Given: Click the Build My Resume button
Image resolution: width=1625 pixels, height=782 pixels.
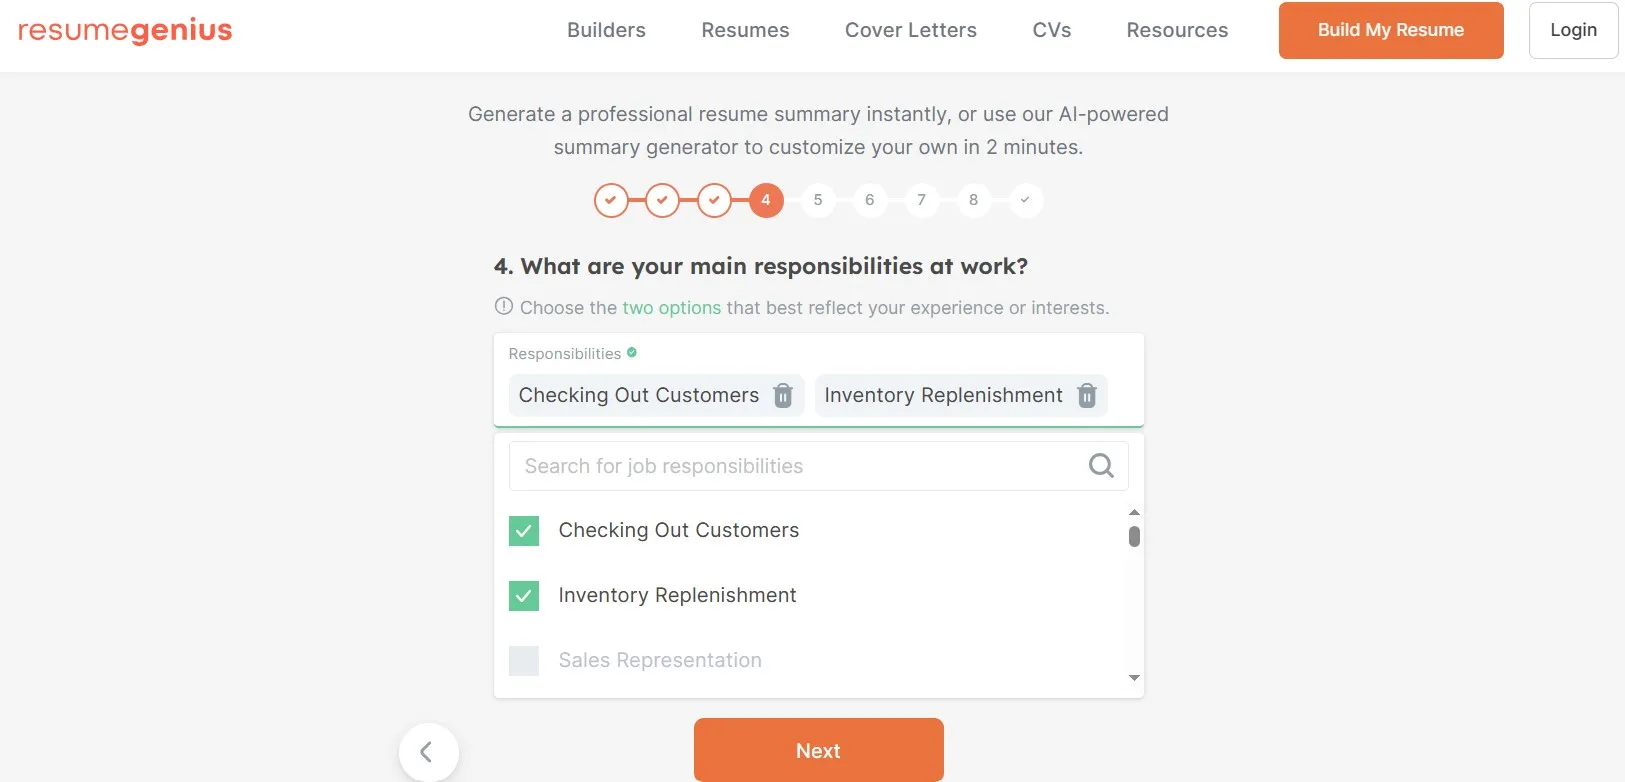Looking at the screenshot, I should click(x=1390, y=30).
